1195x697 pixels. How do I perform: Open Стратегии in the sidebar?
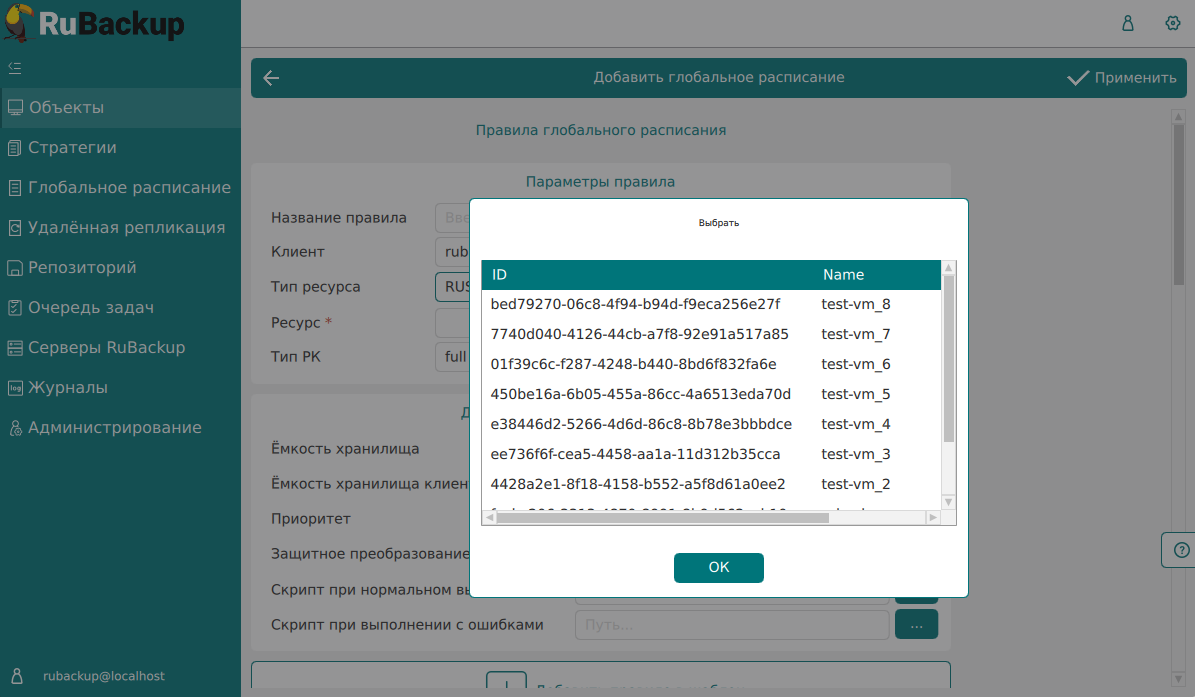coord(72,148)
